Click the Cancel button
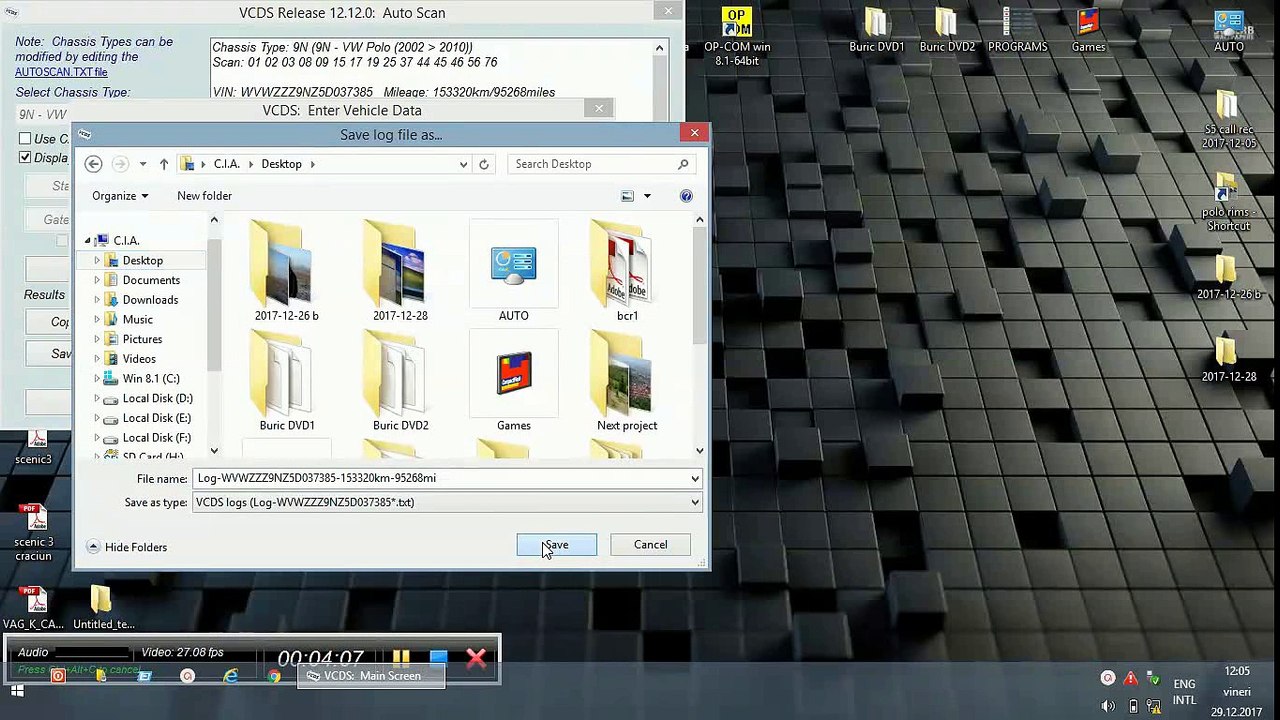Screen dimensions: 1280x720 650,545
